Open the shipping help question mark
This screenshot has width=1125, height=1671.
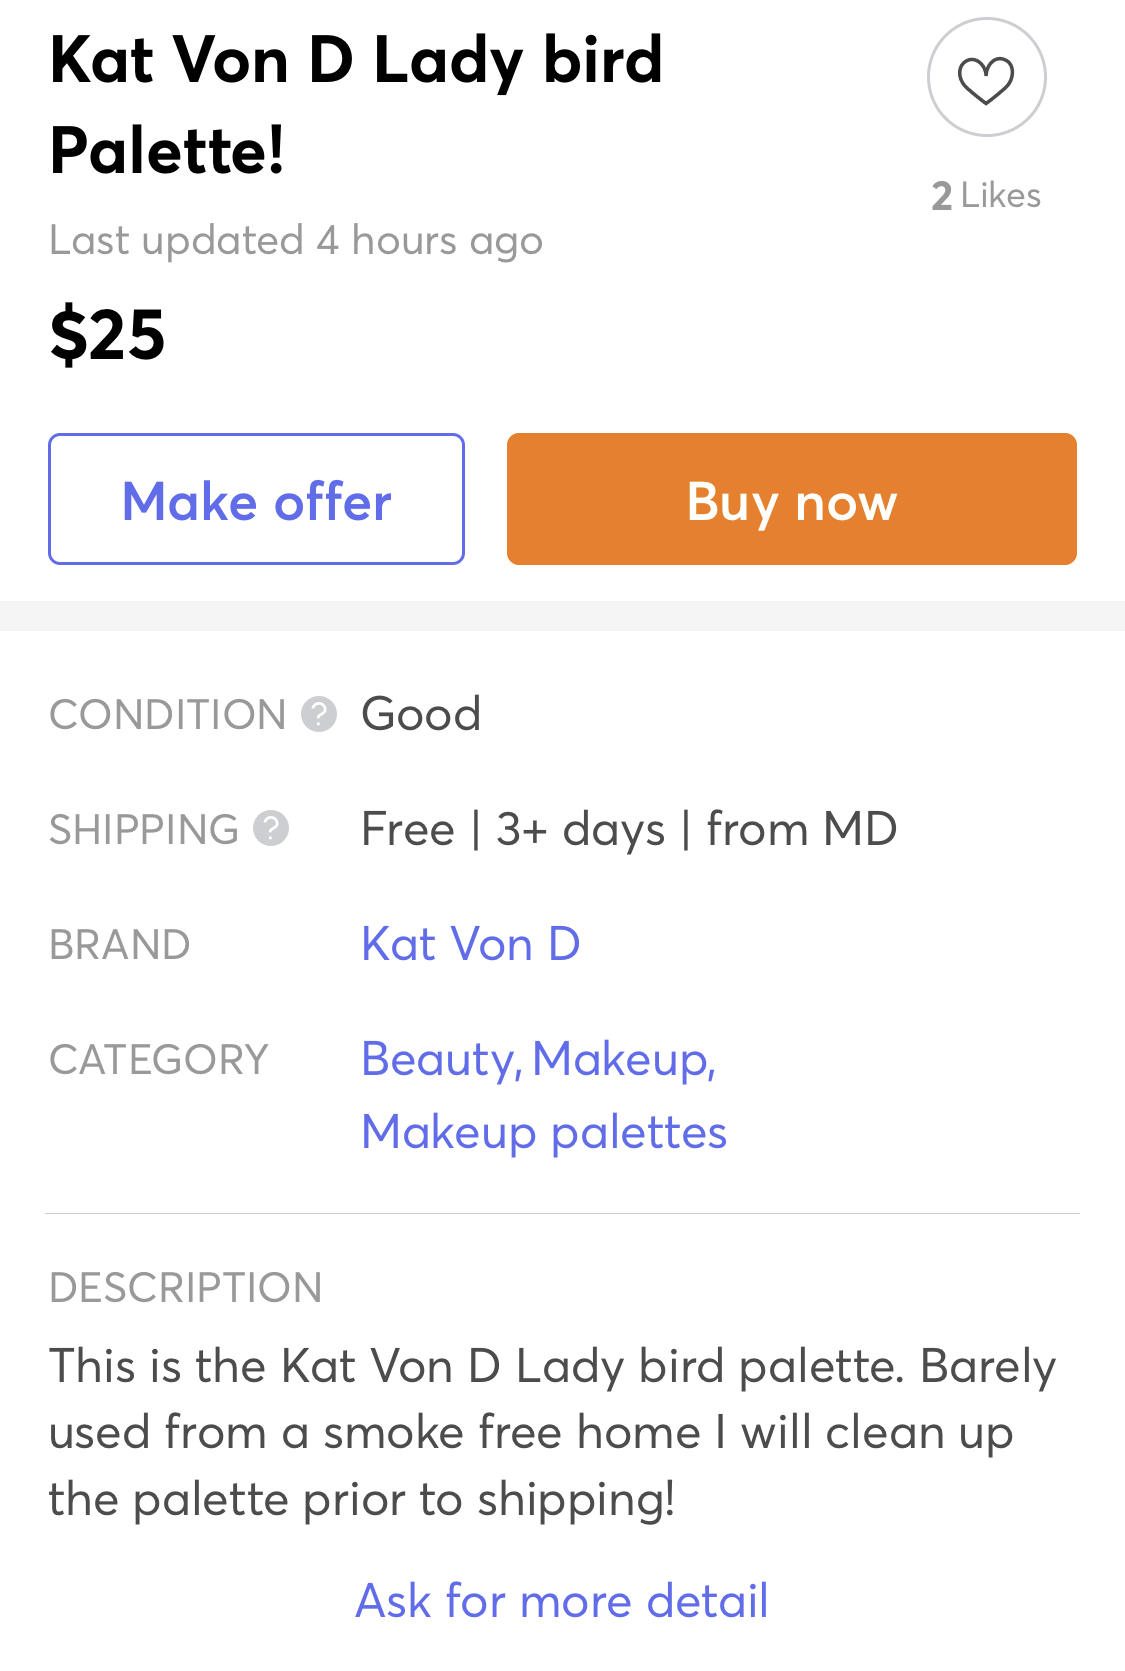271,828
